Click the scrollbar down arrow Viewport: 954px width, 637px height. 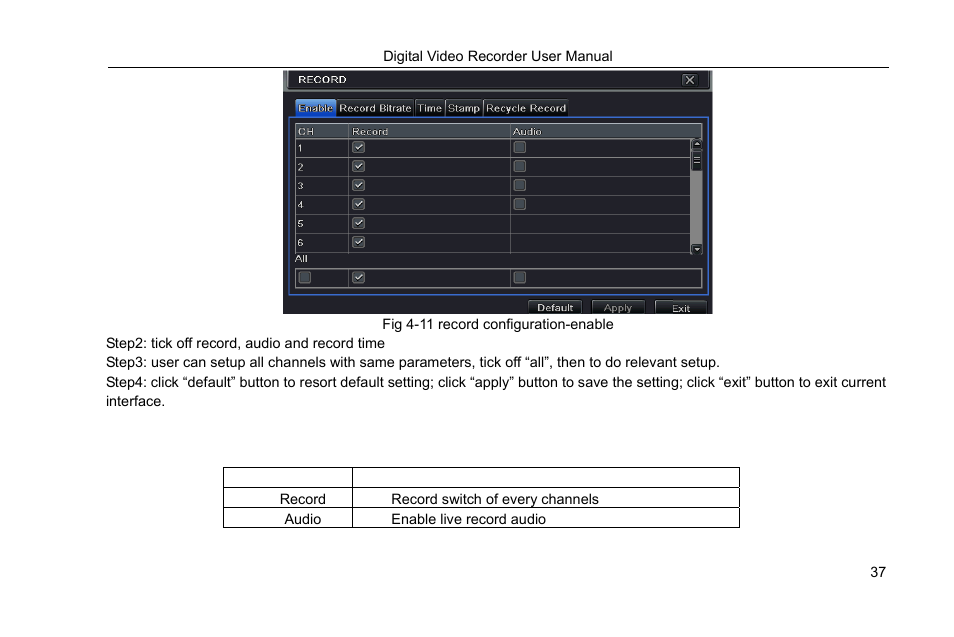tap(697, 249)
